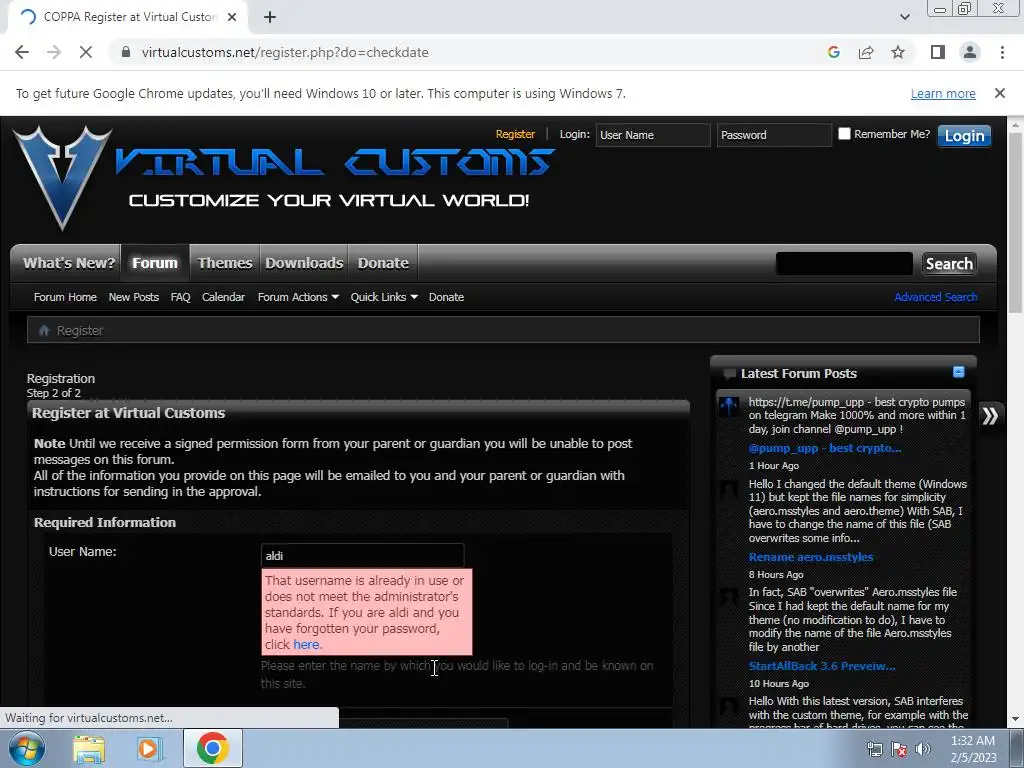Stop page loading with the X icon

coord(86,52)
